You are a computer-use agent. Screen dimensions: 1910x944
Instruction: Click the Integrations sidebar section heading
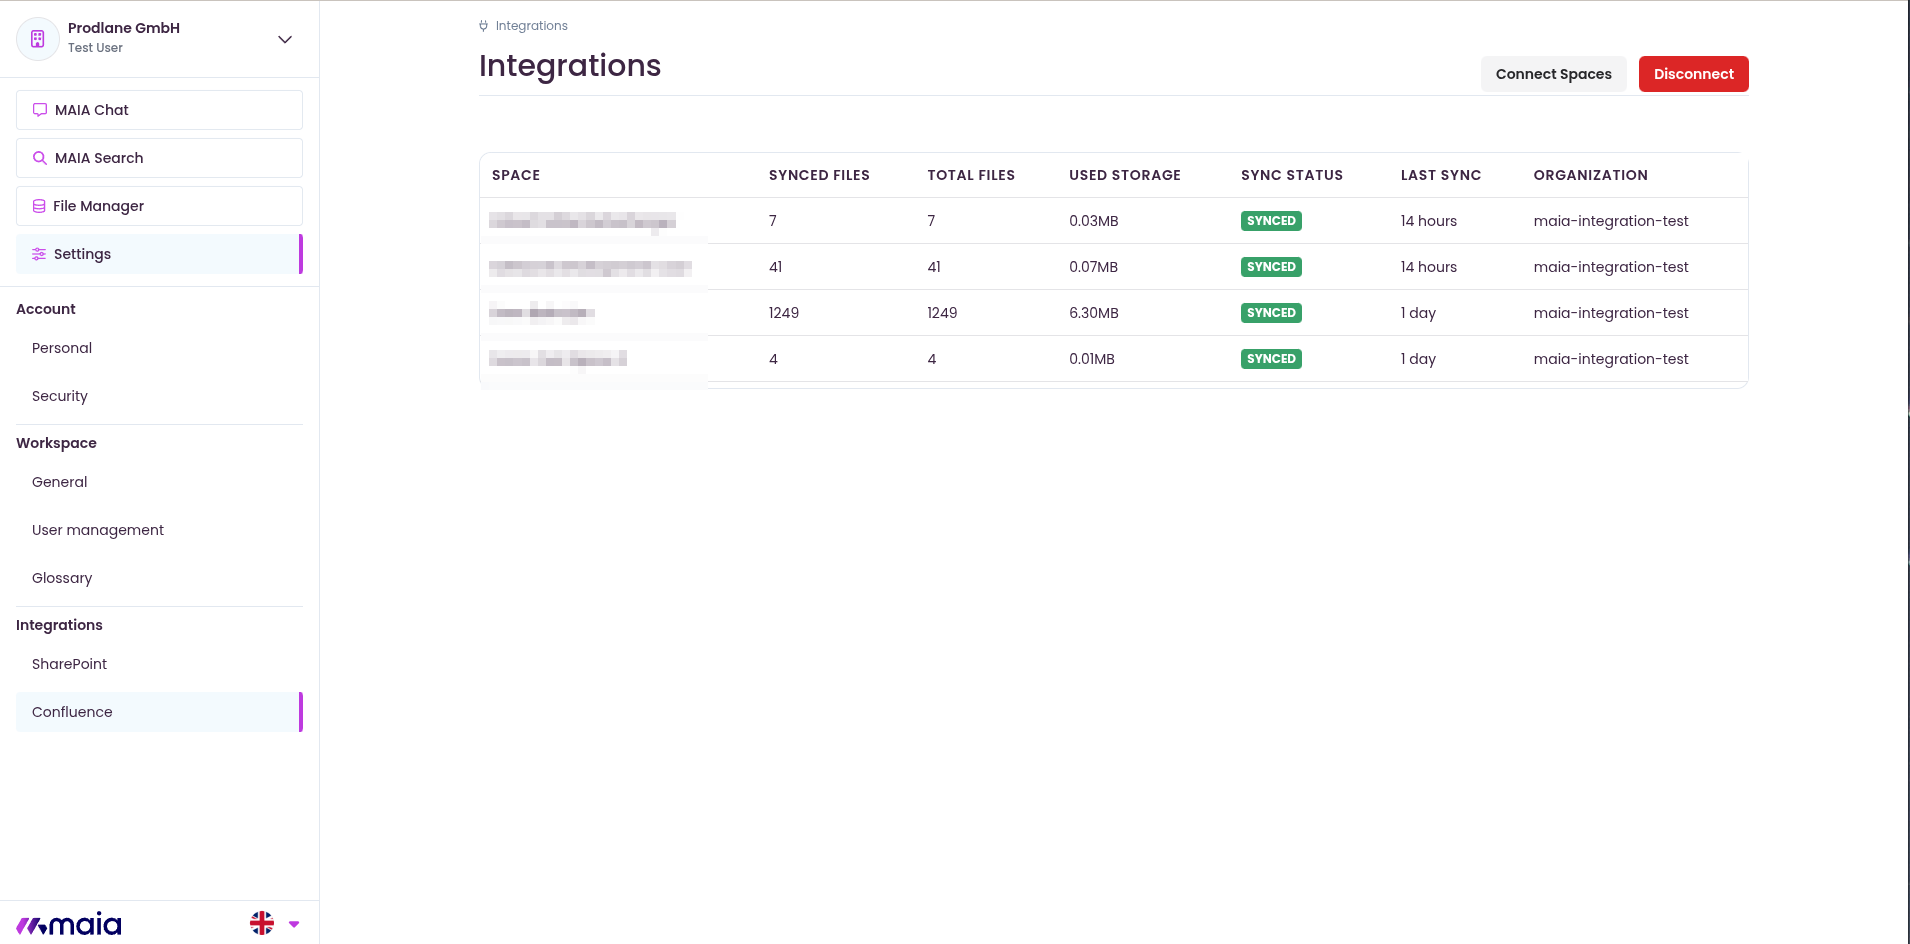(x=59, y=625)
